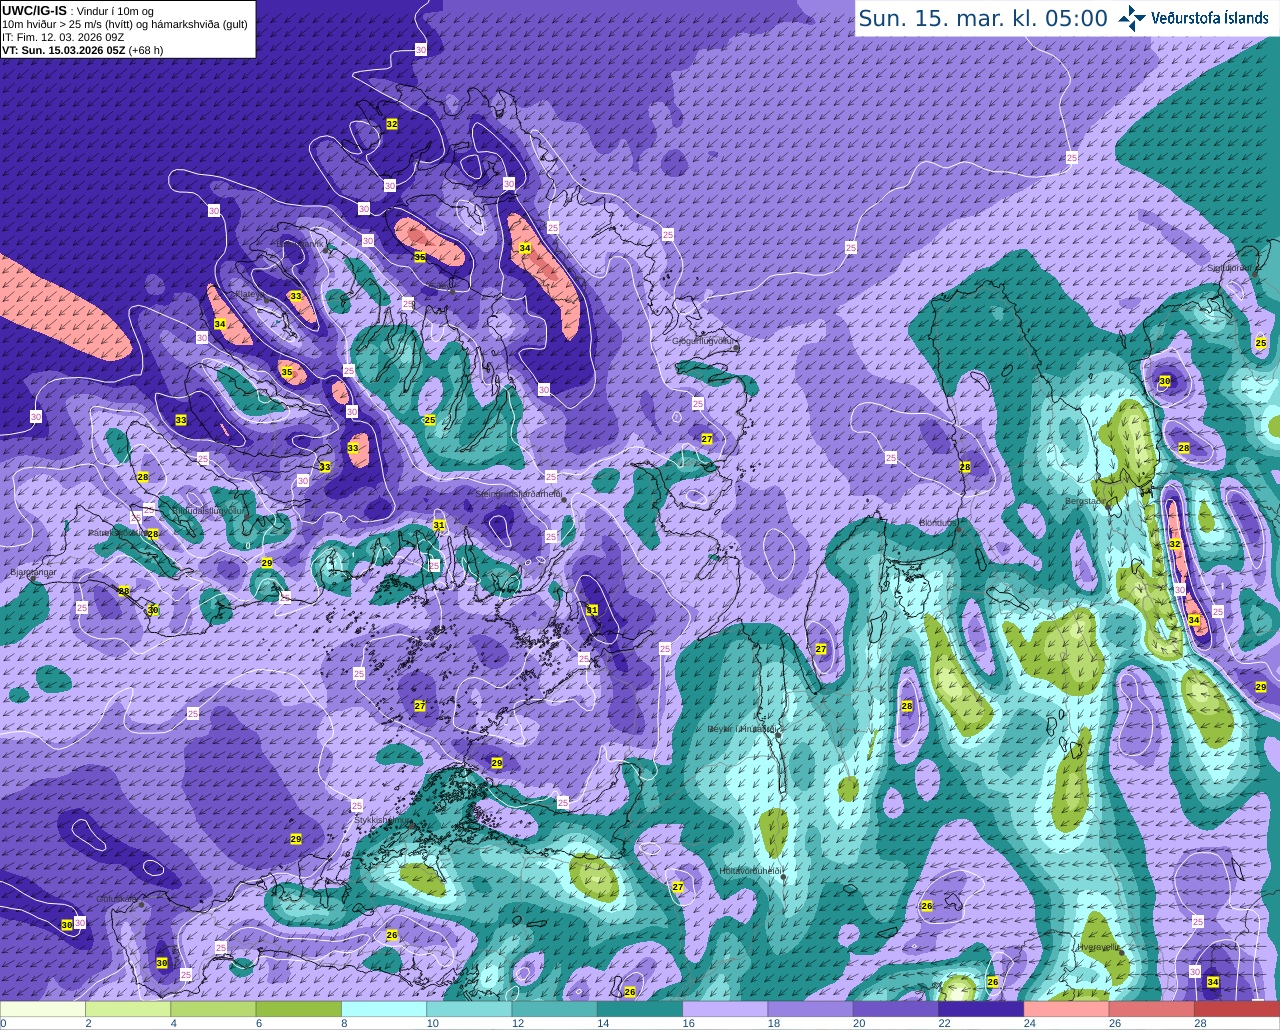Pick the lavender 16–18 legend swatch

[x=725, y=1009]
